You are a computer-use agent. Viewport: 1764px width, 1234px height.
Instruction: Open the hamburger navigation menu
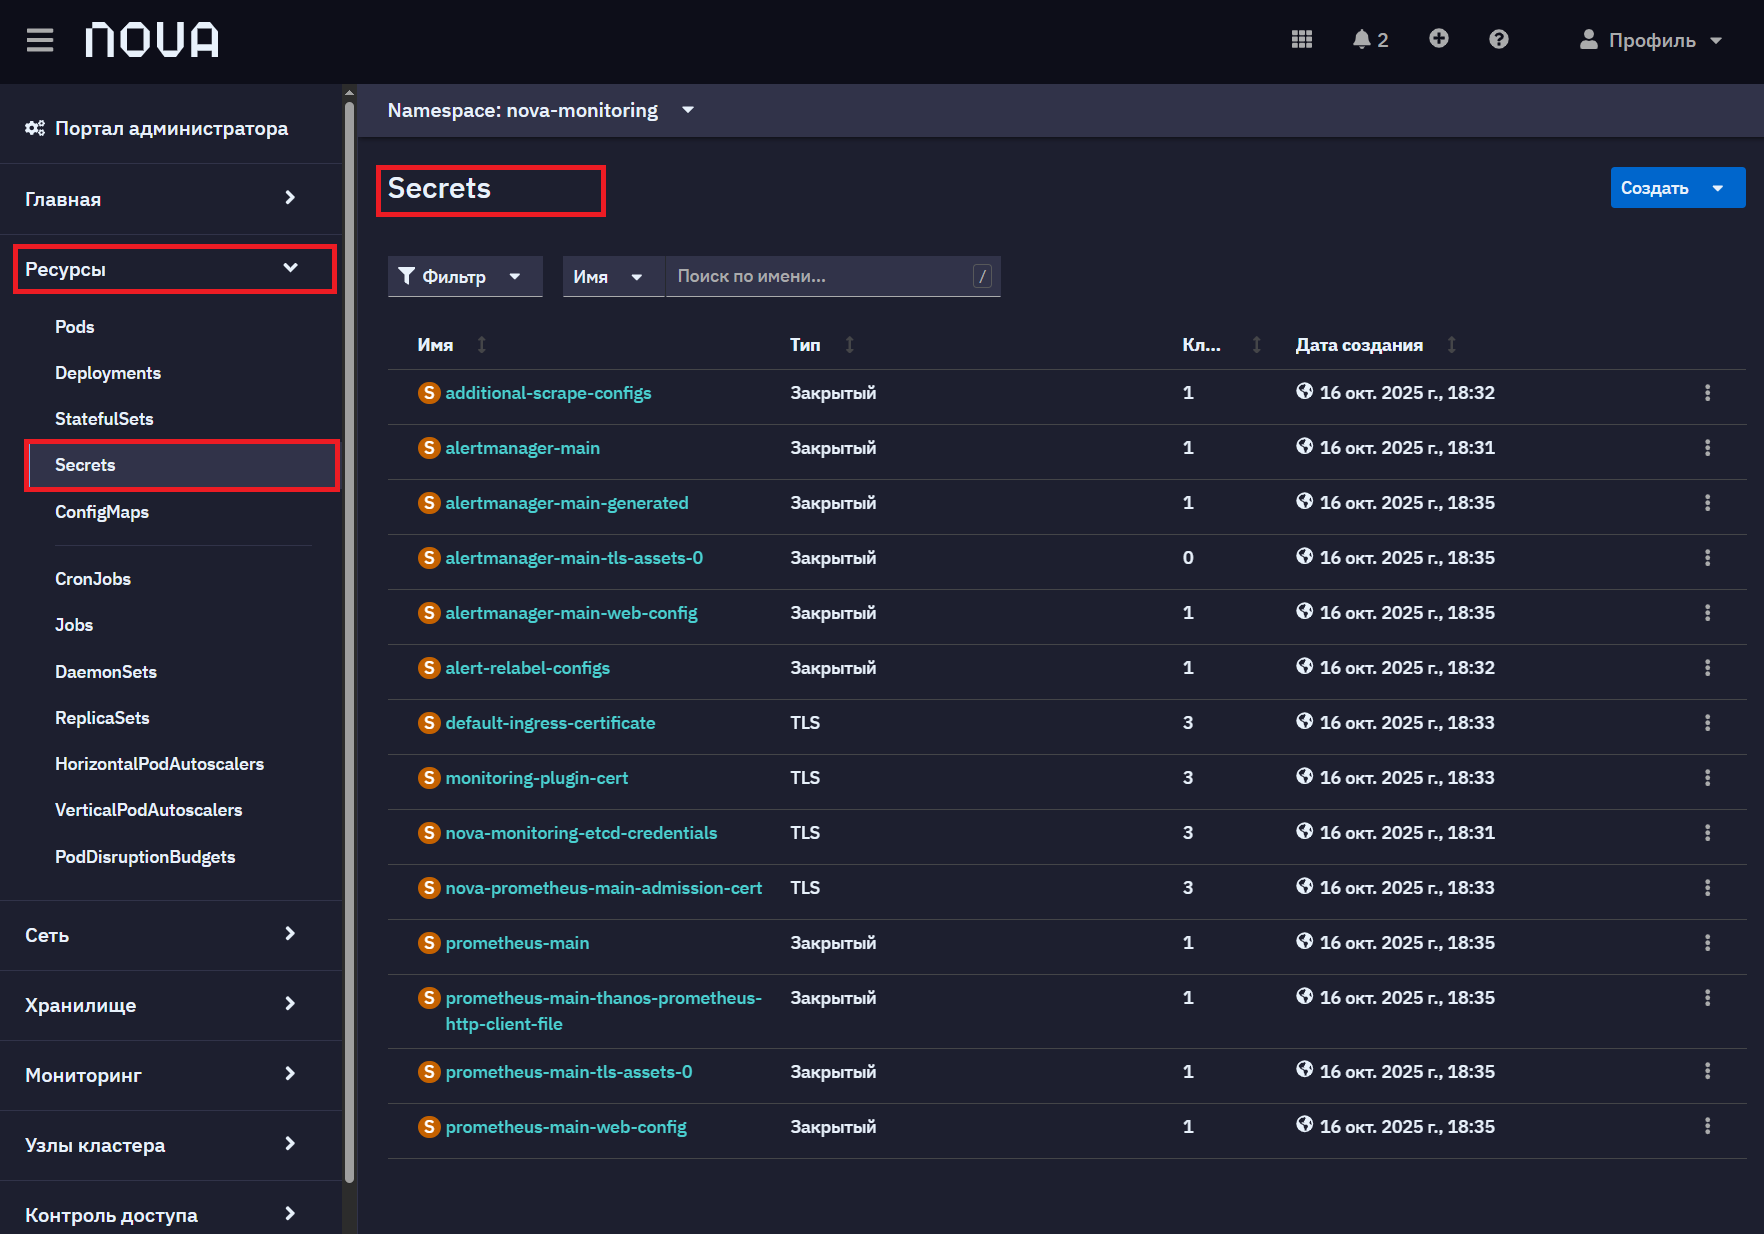coord(40,40)
